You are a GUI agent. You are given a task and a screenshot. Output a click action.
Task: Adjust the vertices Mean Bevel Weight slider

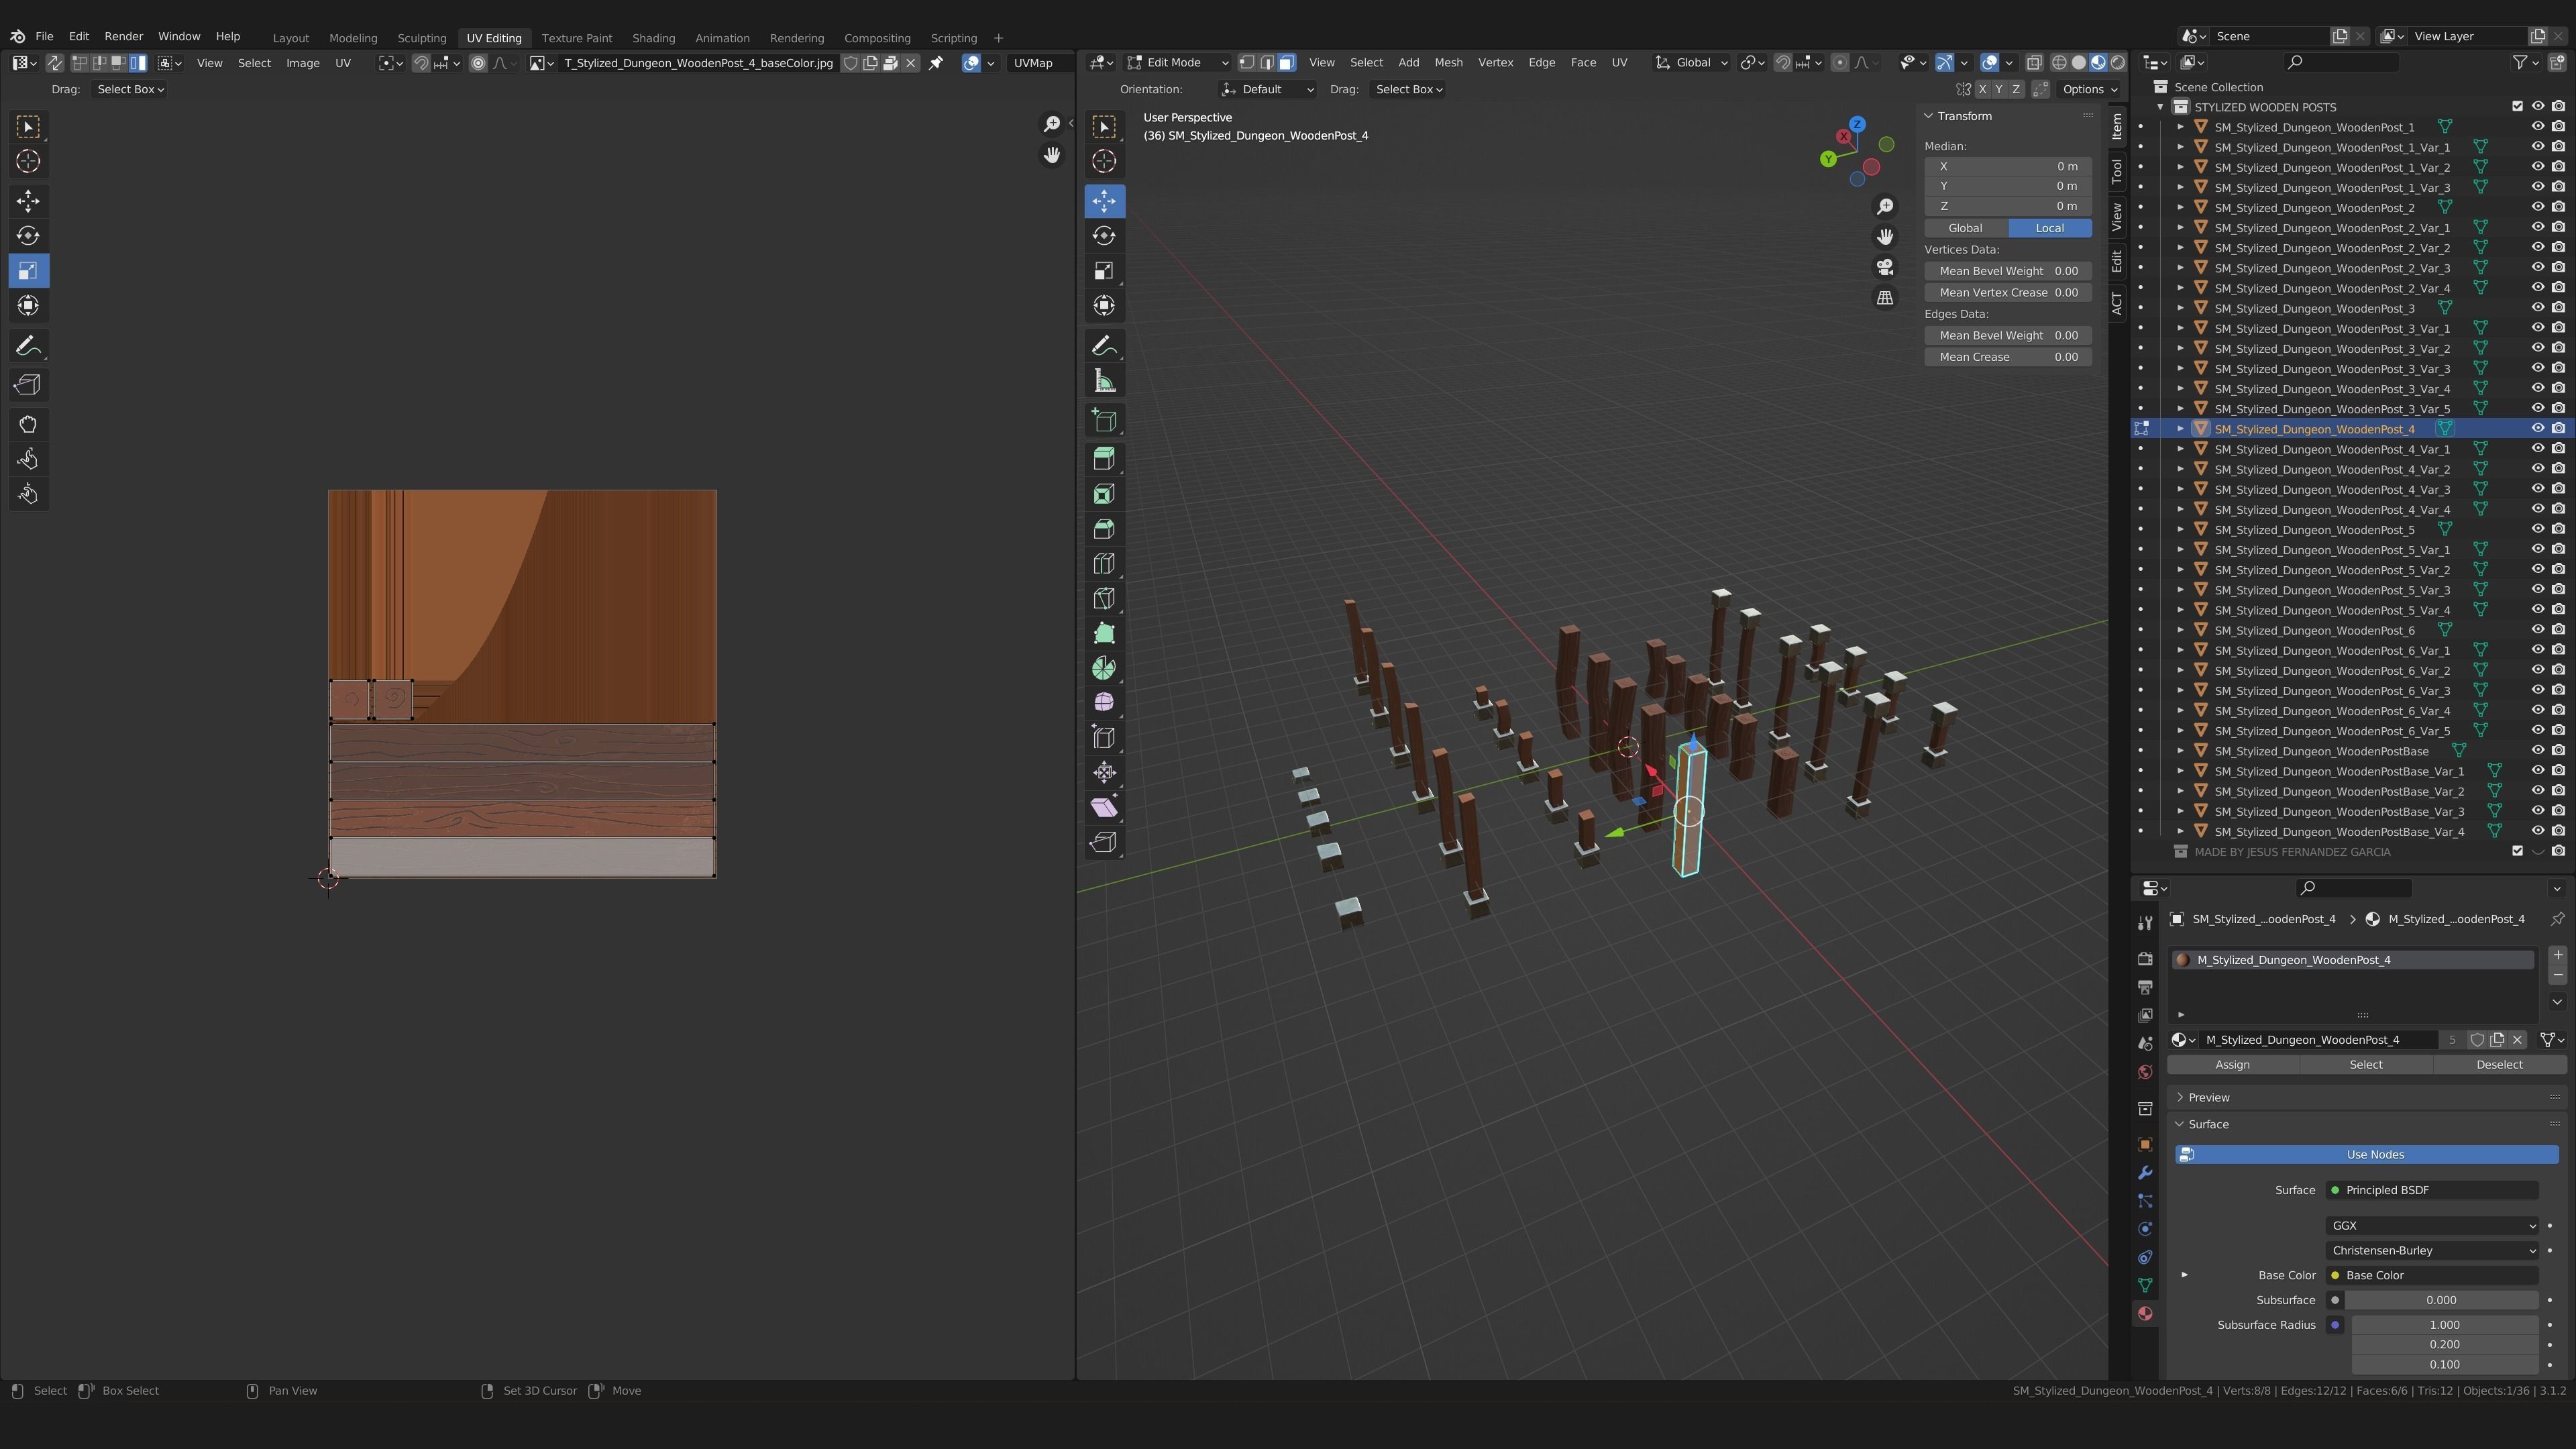(x=2008, y=271)
